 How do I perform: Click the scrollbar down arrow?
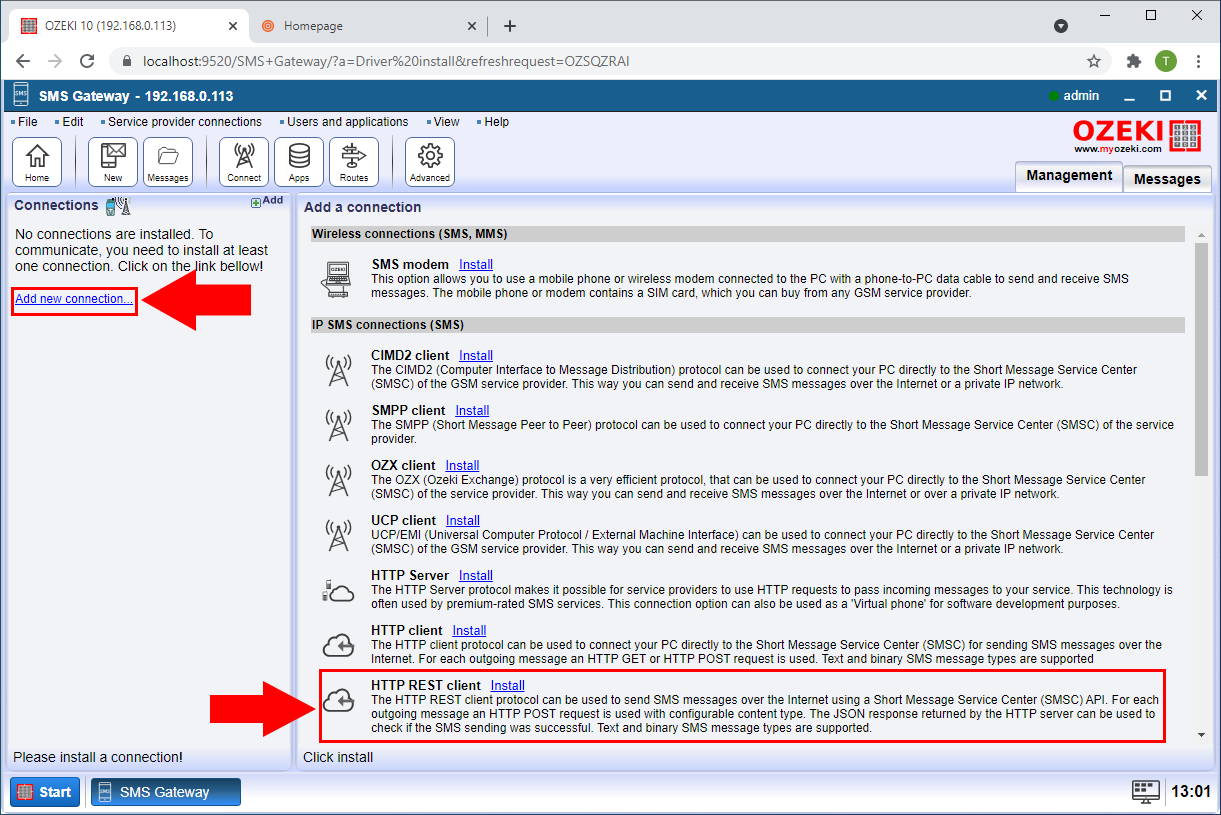click(1201, 735)
